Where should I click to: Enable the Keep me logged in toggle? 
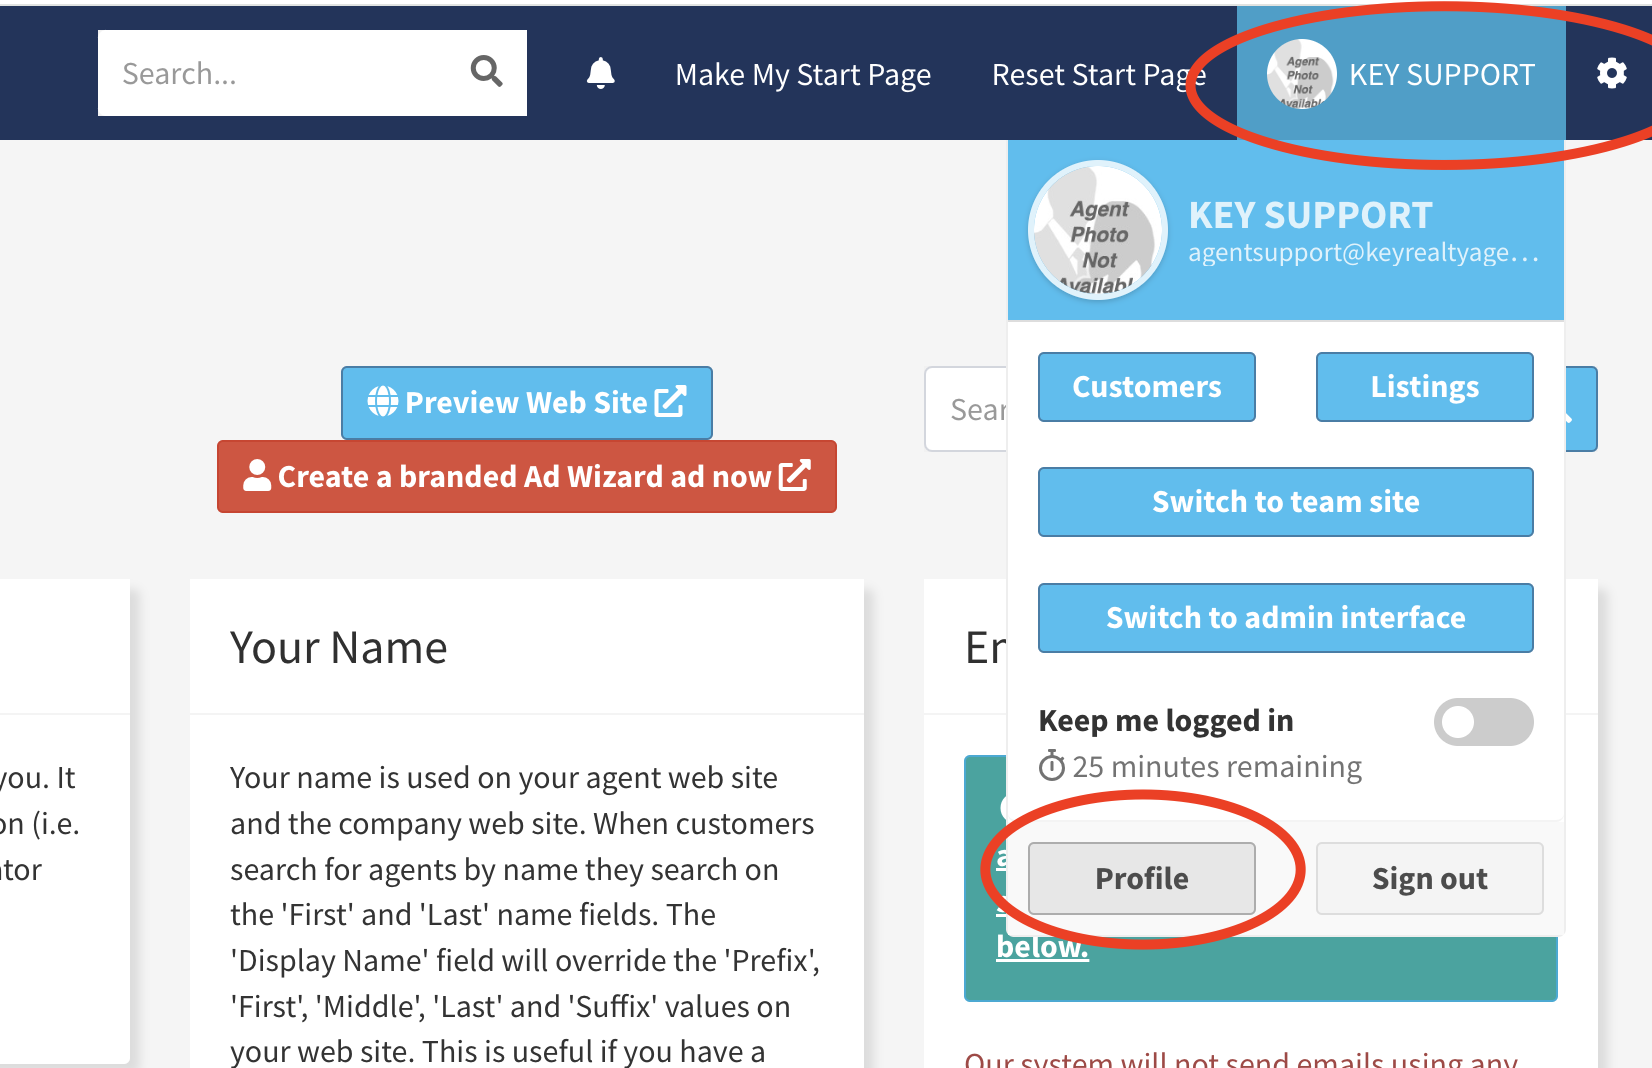click(1483, 722)
